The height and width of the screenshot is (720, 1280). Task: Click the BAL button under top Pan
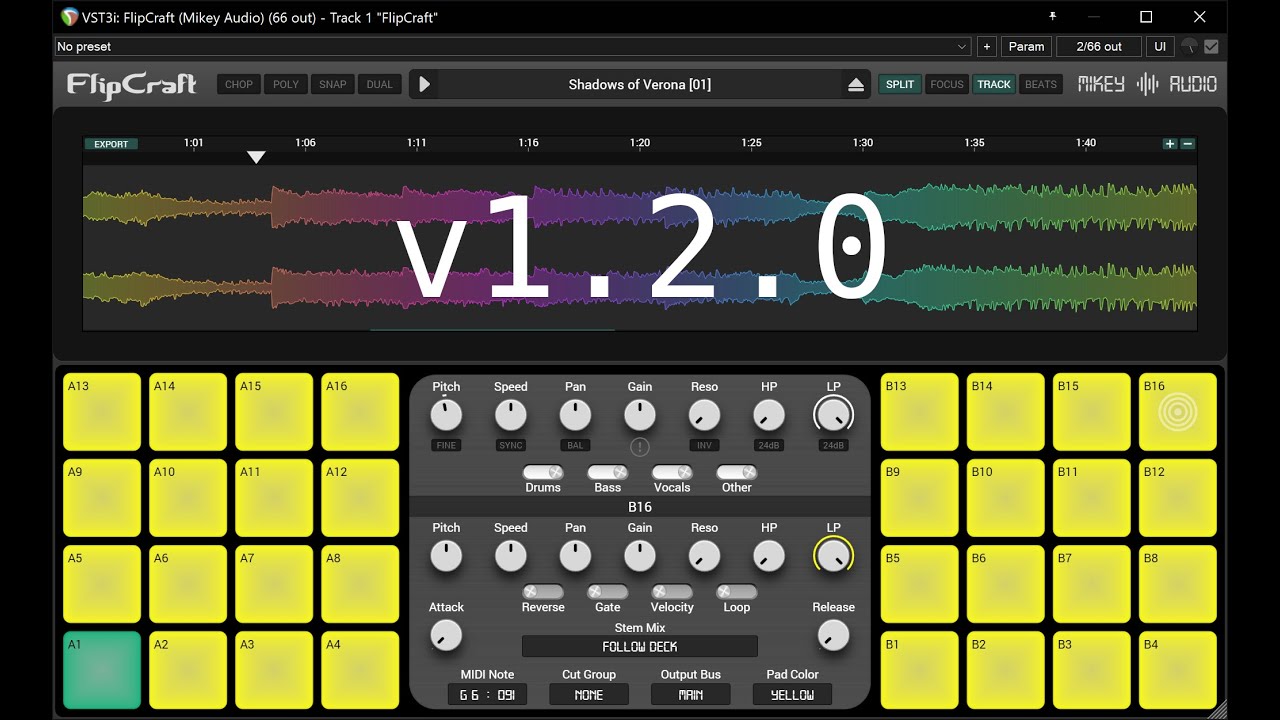[575, 445]
